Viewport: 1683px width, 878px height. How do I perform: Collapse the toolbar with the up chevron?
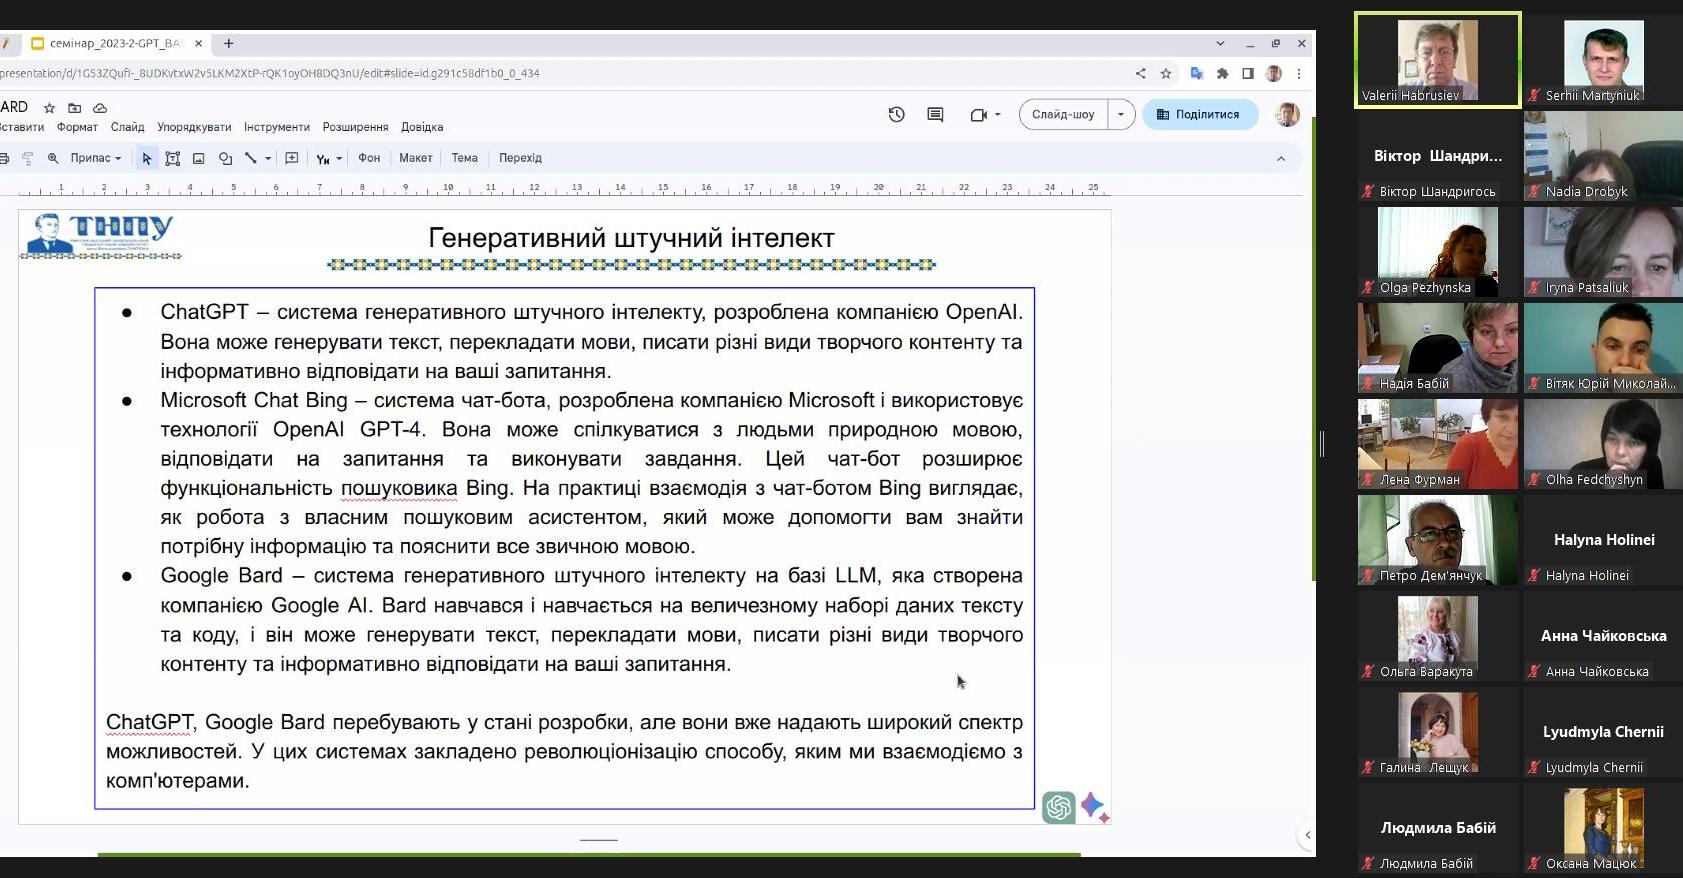(1281, 158)
